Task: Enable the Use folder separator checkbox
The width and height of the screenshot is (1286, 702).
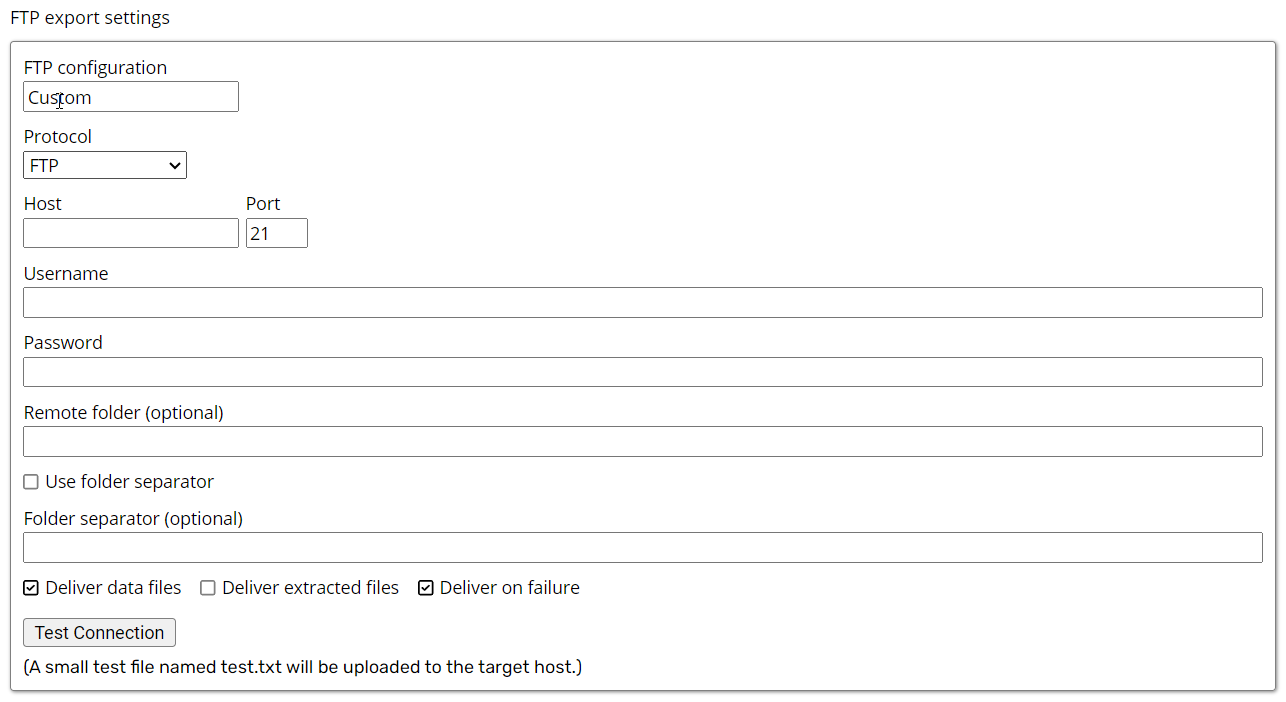Action: pos(31,482)
